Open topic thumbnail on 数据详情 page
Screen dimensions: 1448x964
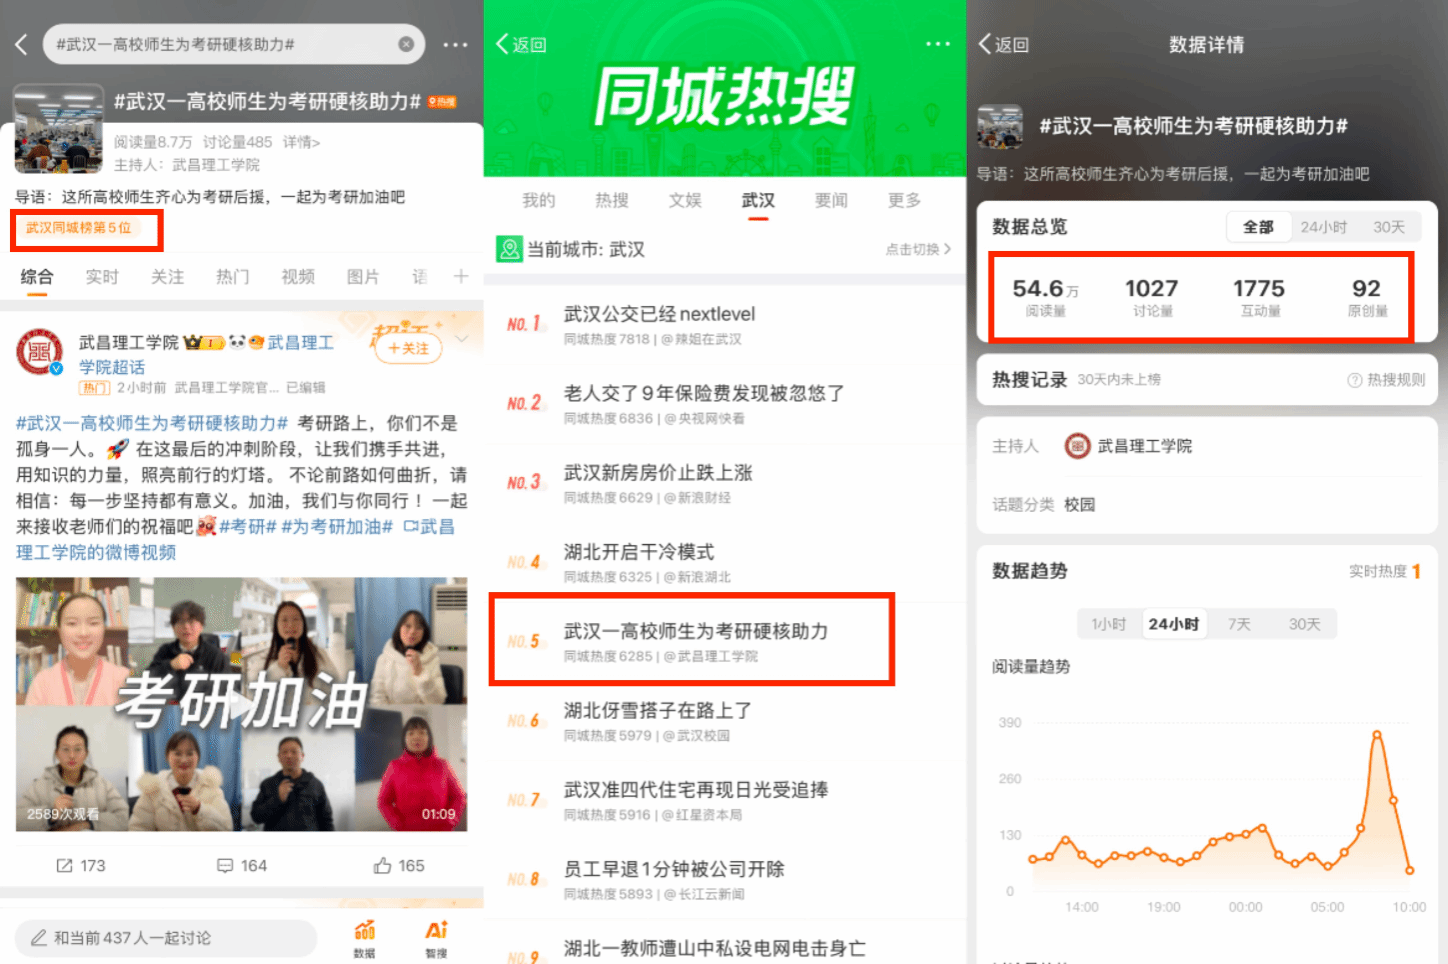pos(1000,127)
